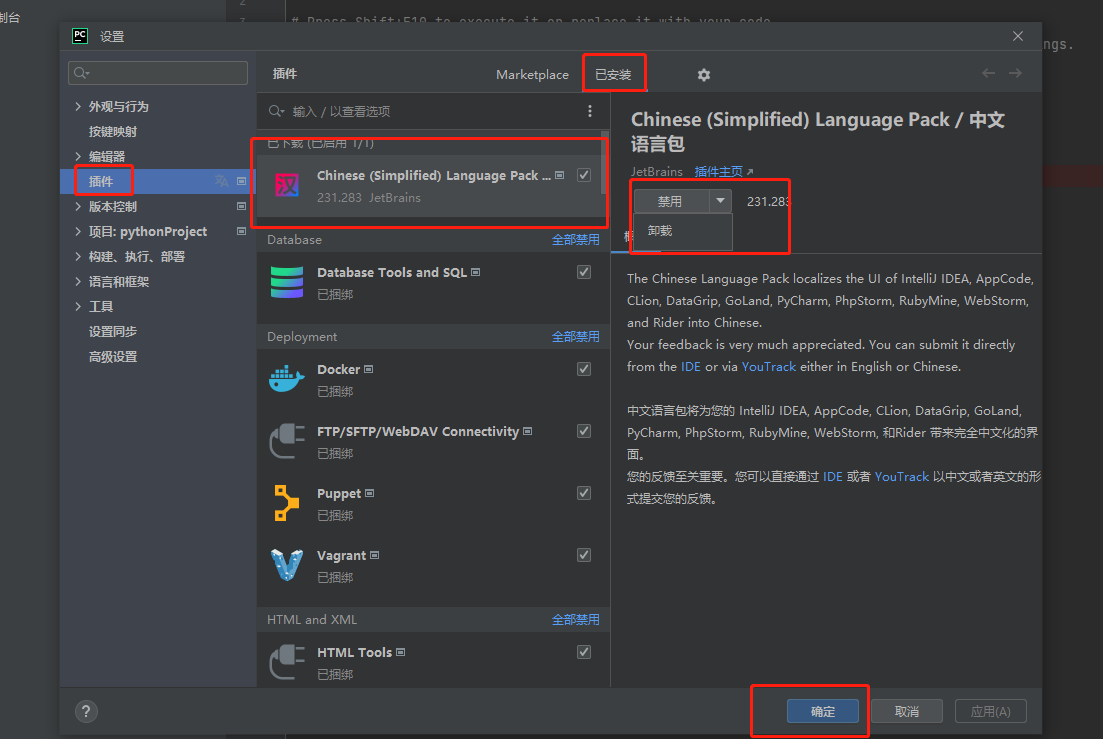Click the FTP/SFTP/WebDAV Connectivity plug icon
This screenshot has width=1103, height=739.
(287, 442)
